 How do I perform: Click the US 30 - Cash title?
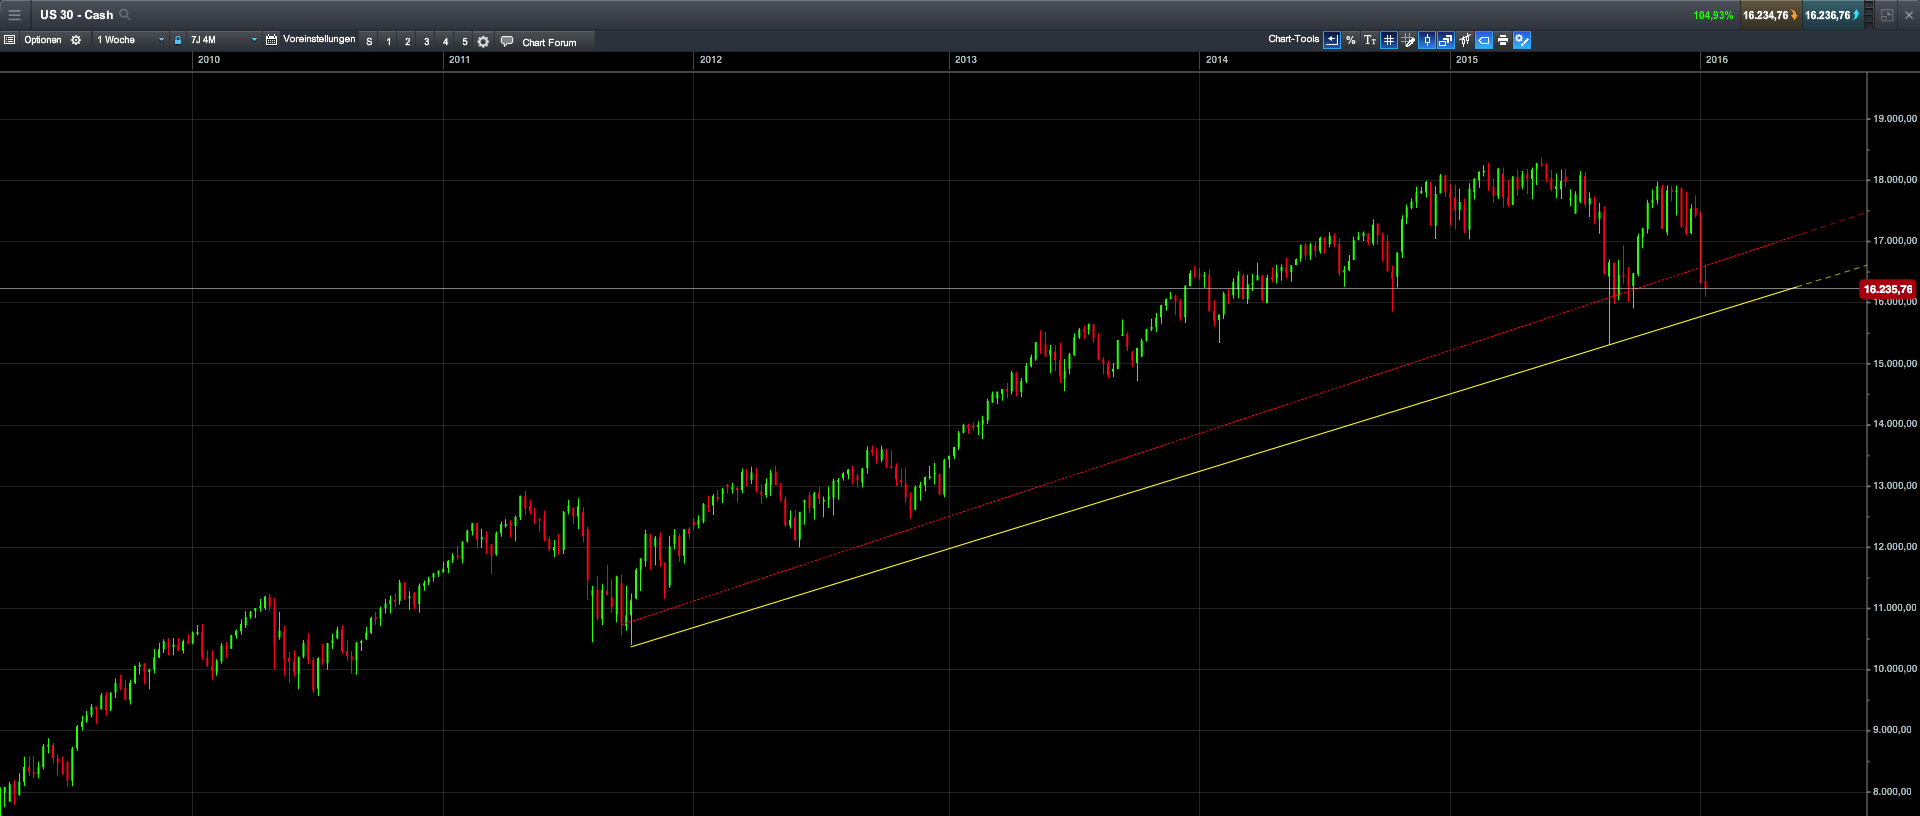coord(76,15)
